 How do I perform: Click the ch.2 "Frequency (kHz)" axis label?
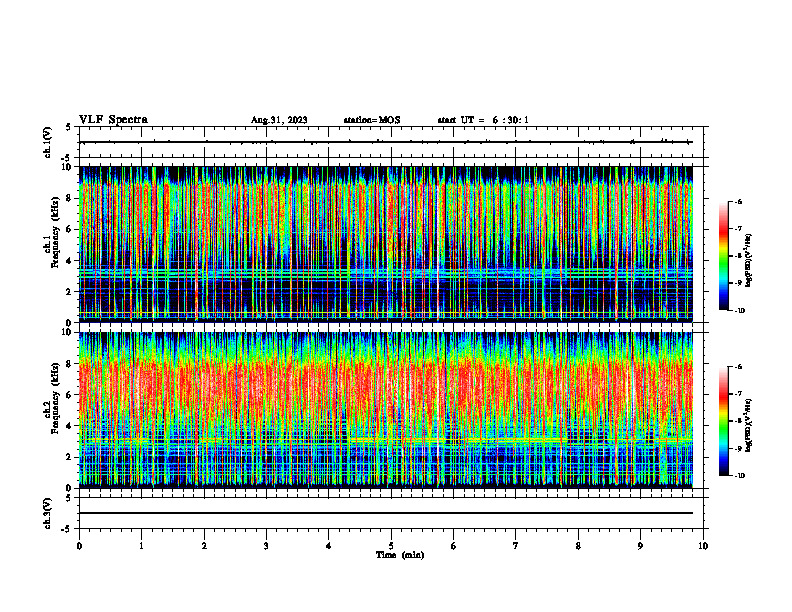(55, 398)
